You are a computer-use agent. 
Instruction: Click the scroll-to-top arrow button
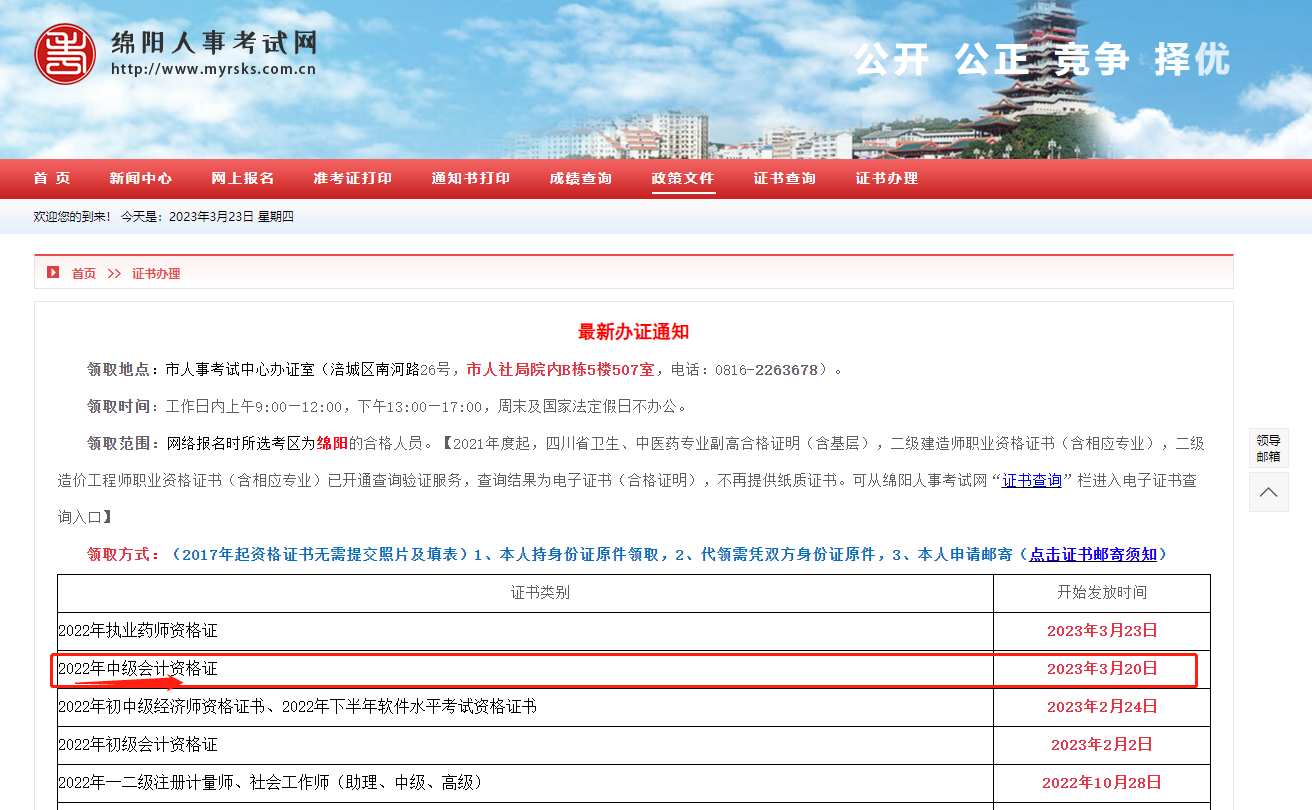click(x=1268, y=492)
